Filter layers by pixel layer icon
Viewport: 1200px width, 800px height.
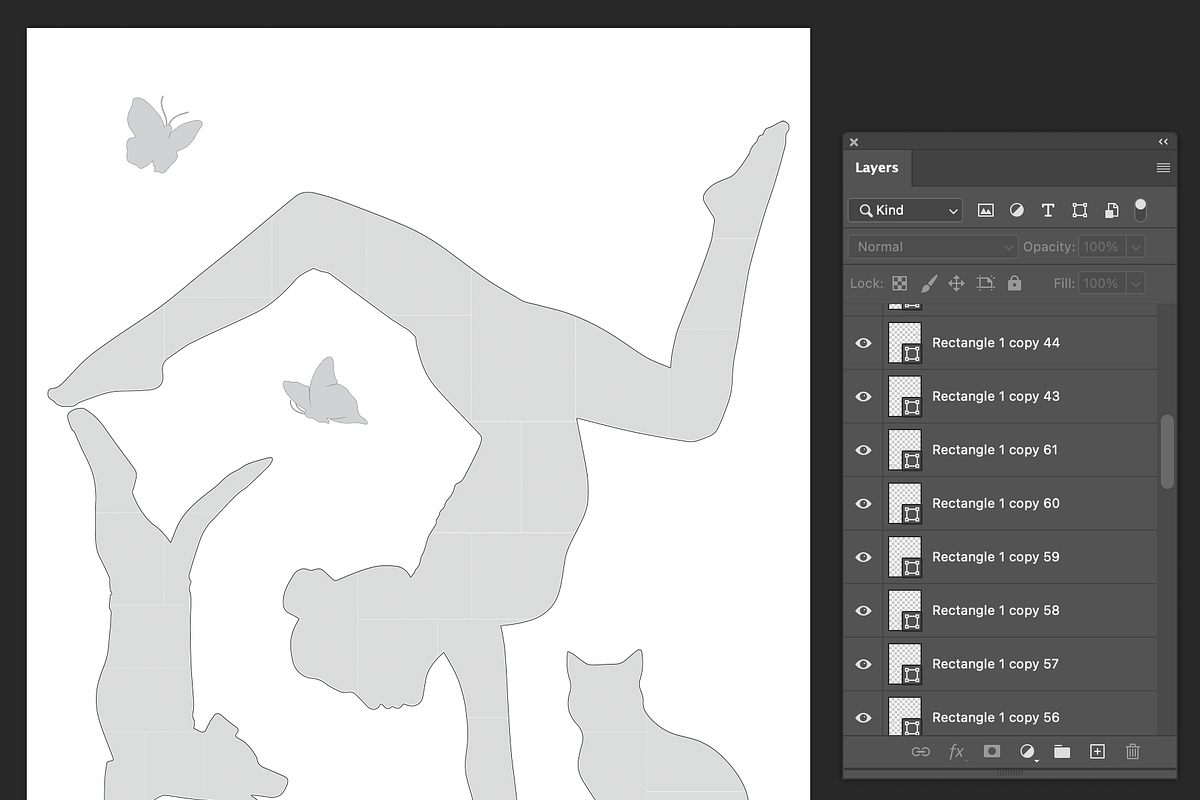(x=986, y=210)
